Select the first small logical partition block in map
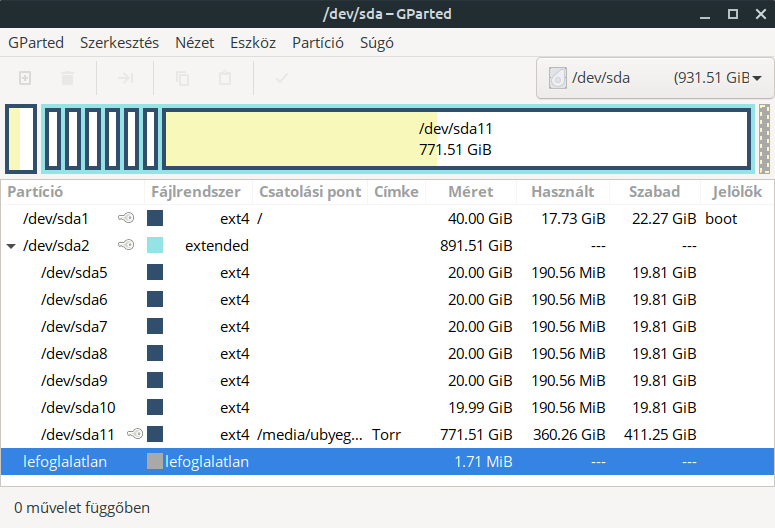The image size is (775, 528). (53, 139)
